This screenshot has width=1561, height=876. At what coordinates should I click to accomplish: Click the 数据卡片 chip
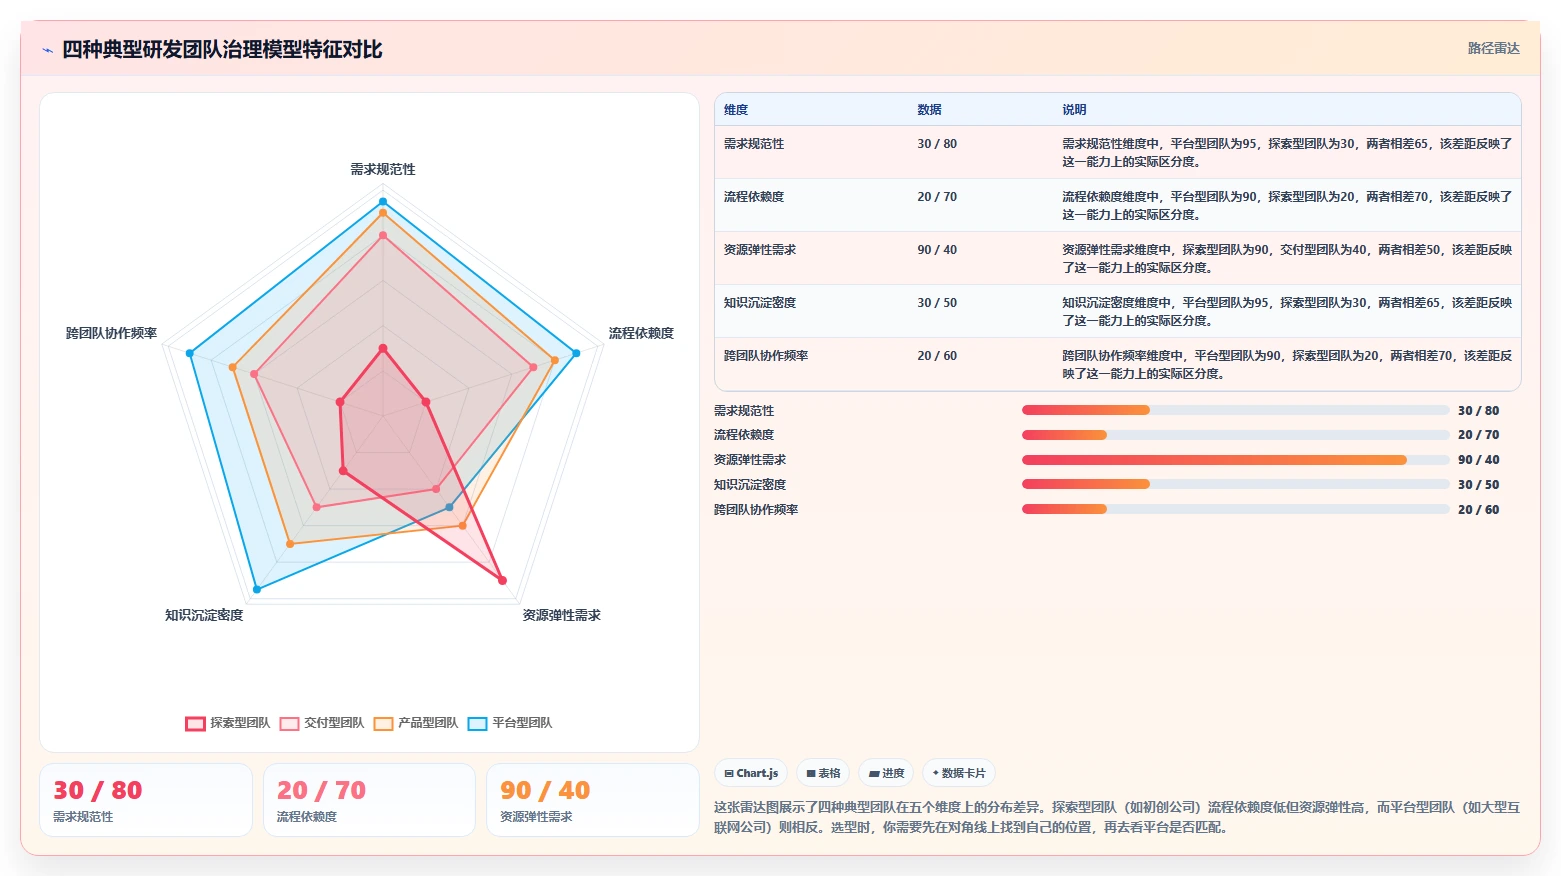pyautogui.click(x=958, y=773)
